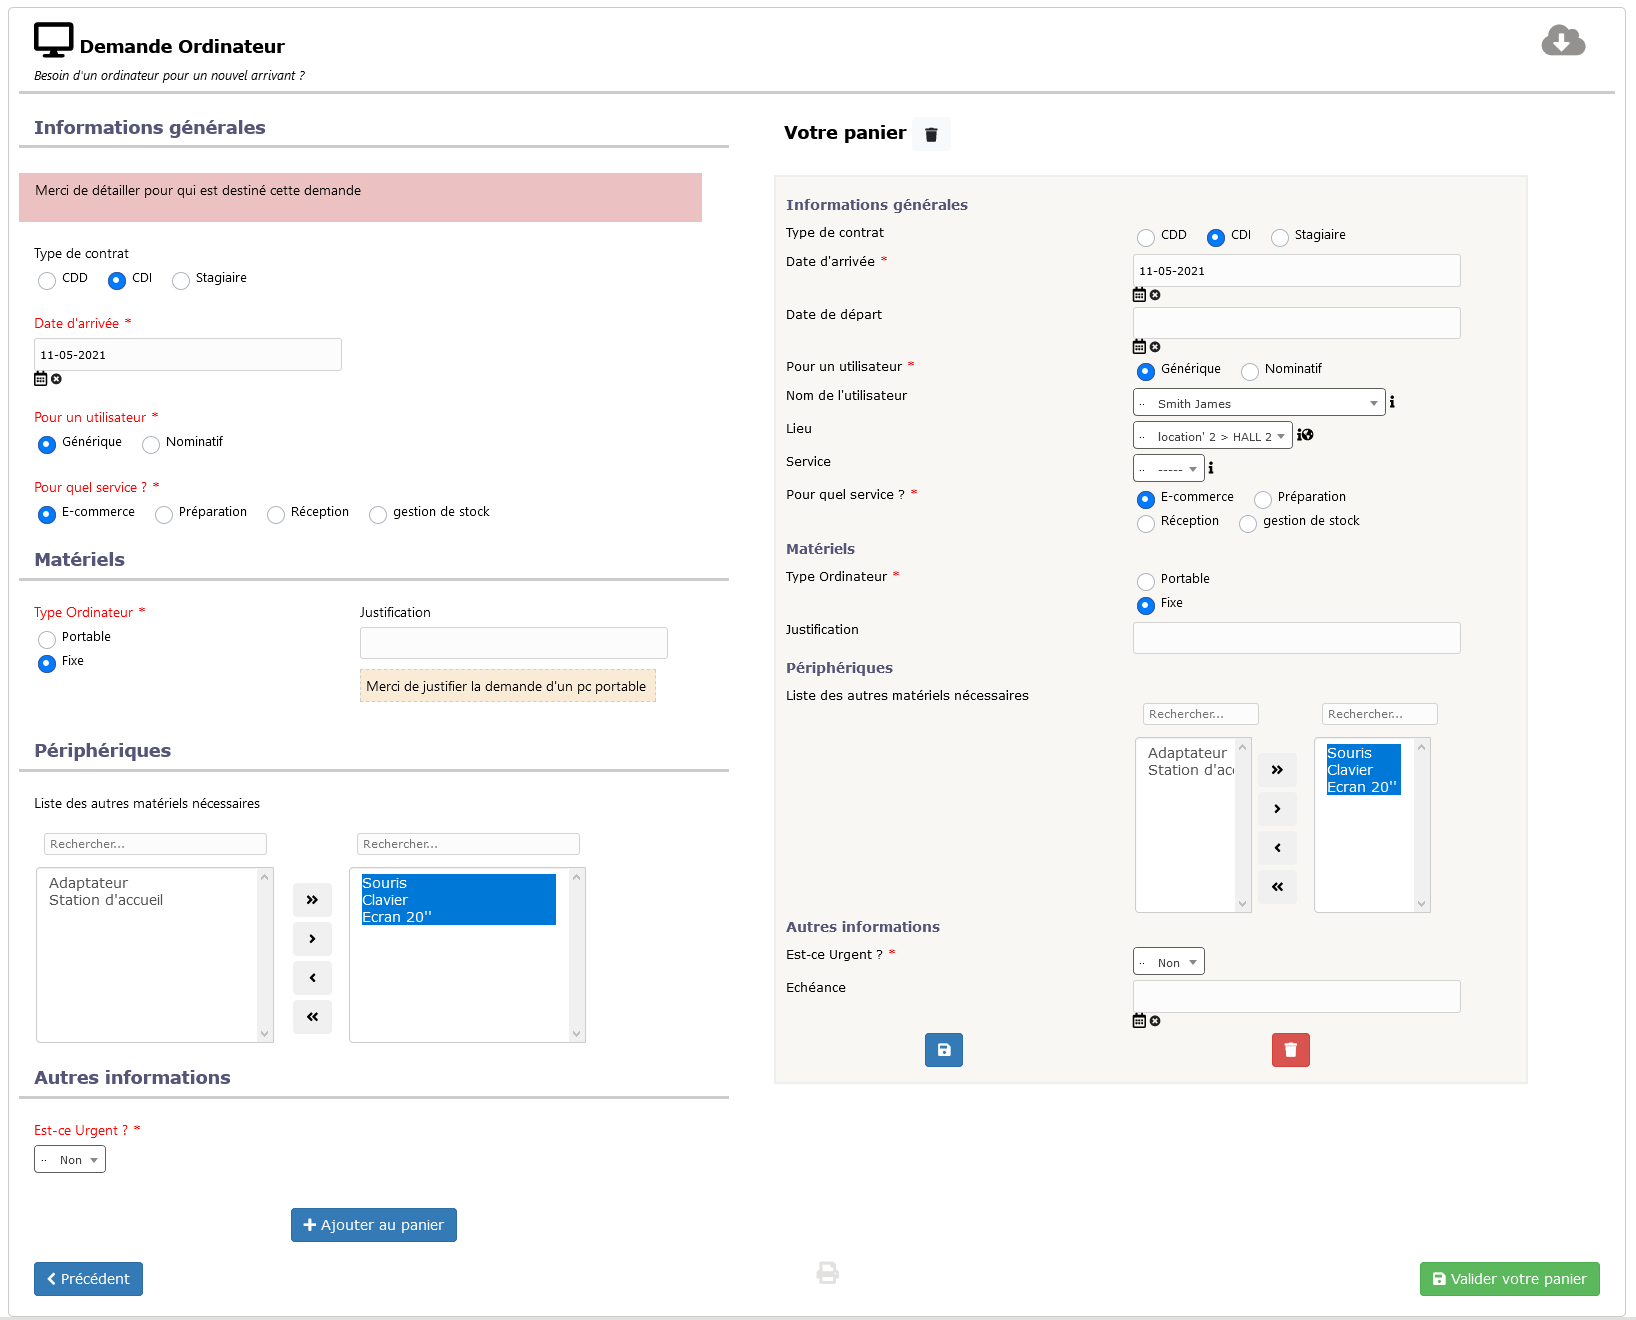Open calendar for cart Date d'arrivée
Screen dimensions: 1636x1320
[1139, 295]
